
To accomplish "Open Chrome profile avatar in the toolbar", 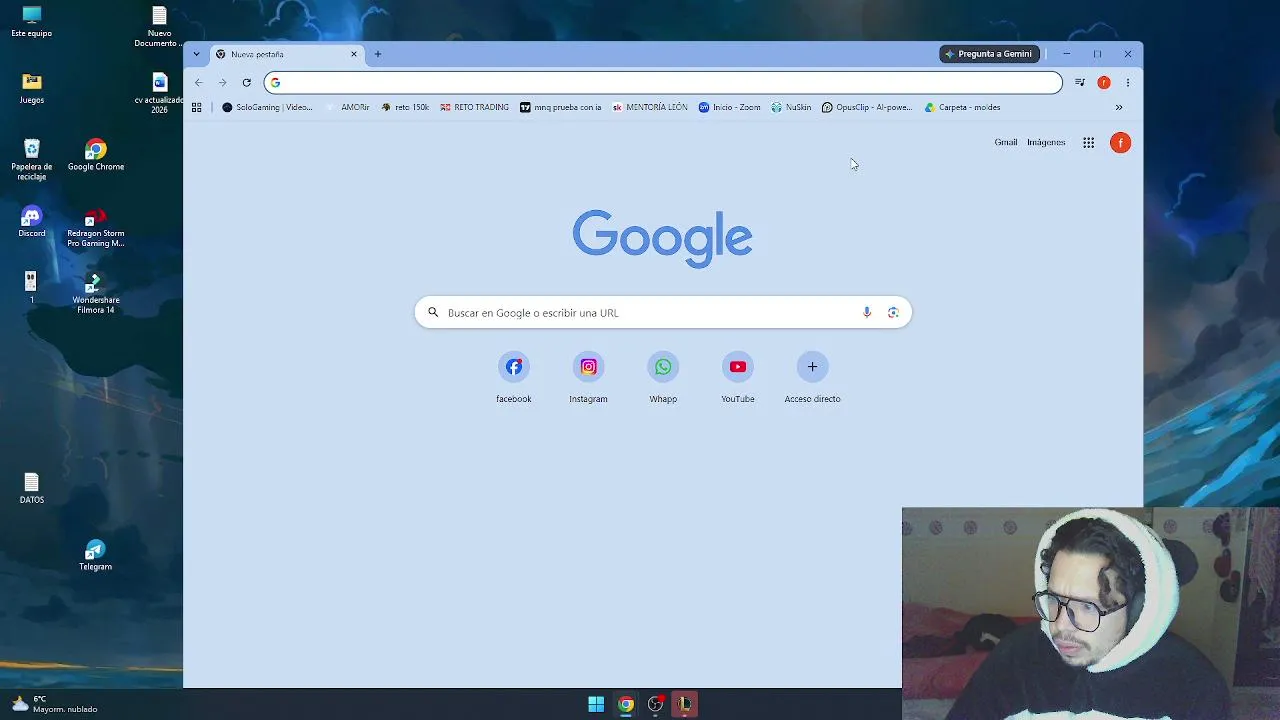I will [1104, 82].
